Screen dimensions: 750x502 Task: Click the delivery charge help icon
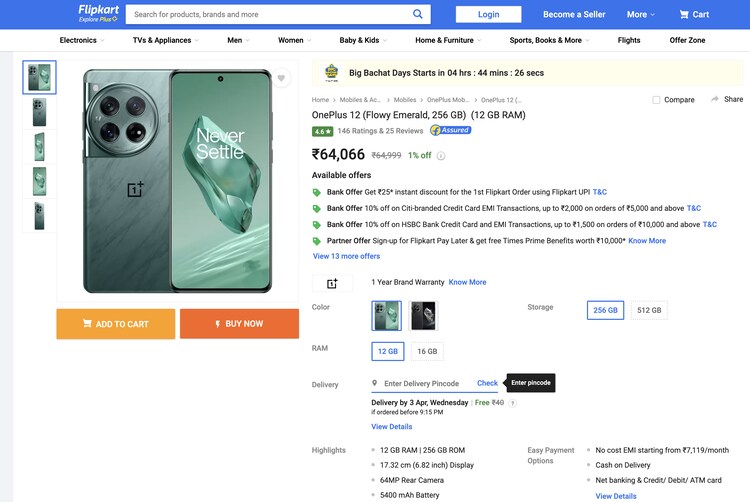513,403
